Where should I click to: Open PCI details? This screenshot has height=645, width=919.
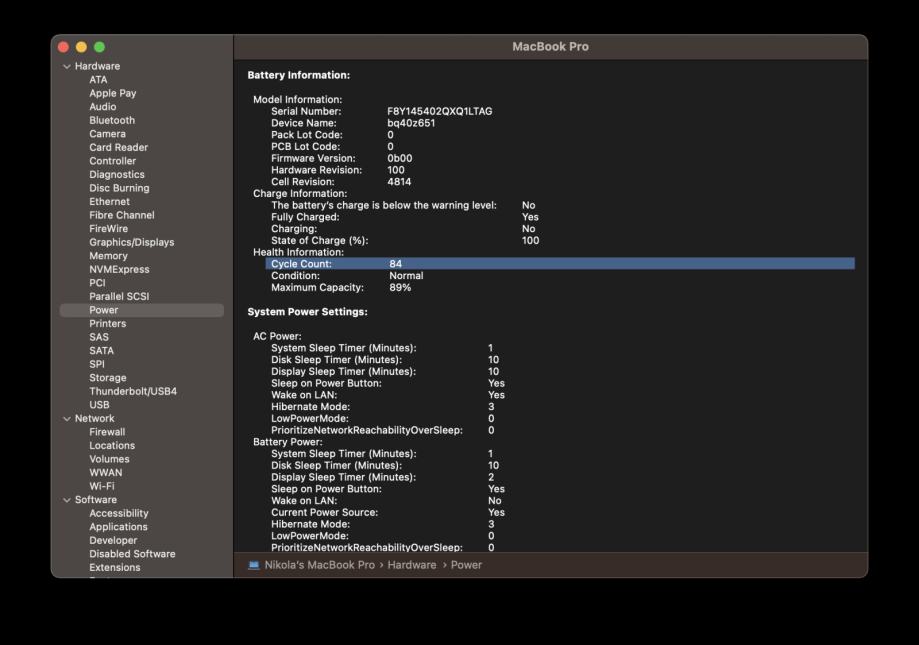point(97,283)
